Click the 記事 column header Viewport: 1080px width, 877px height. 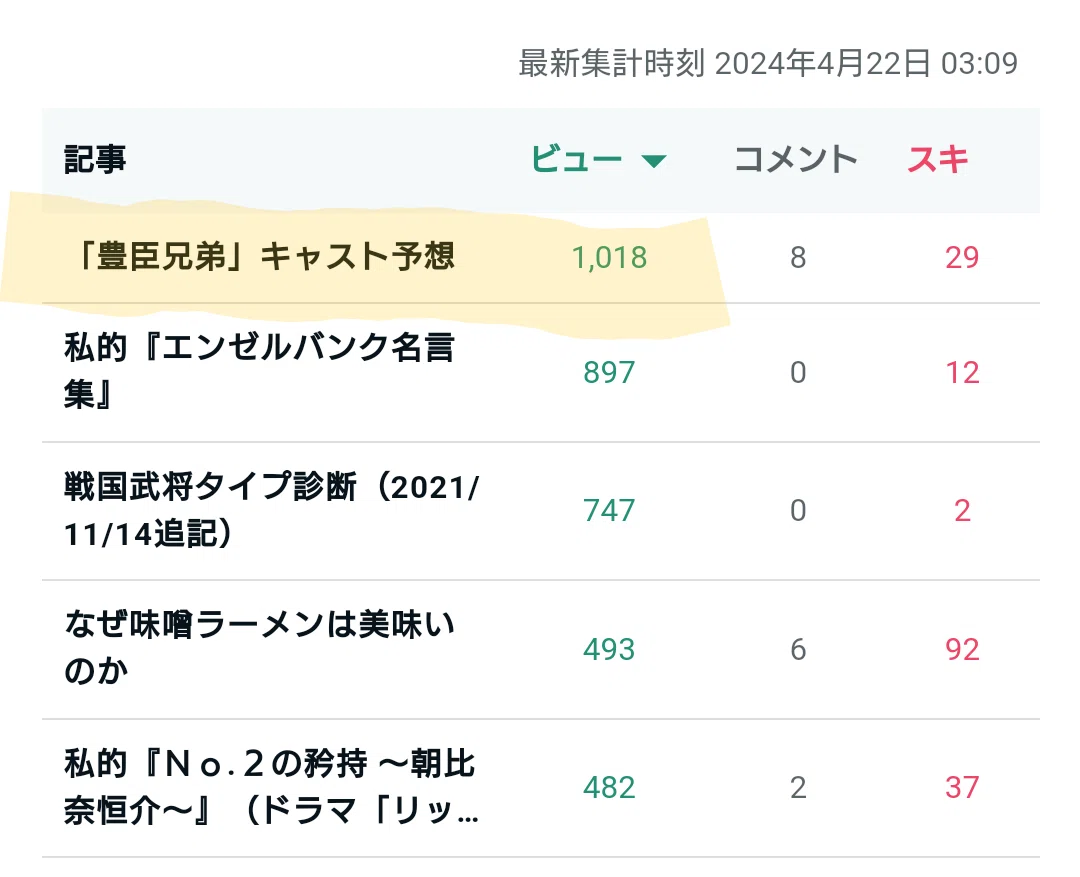point(95,159)
